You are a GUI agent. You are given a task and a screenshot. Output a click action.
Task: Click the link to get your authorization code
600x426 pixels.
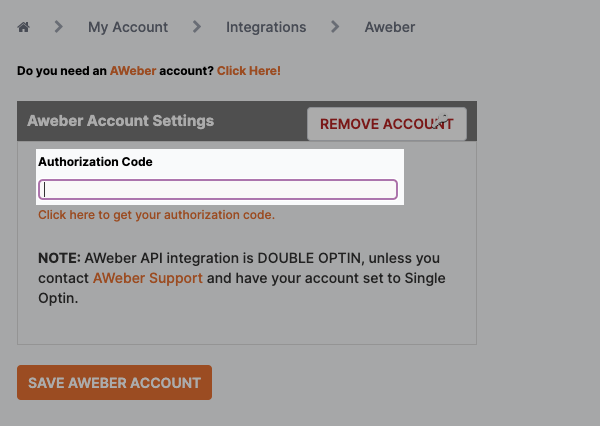156,215
